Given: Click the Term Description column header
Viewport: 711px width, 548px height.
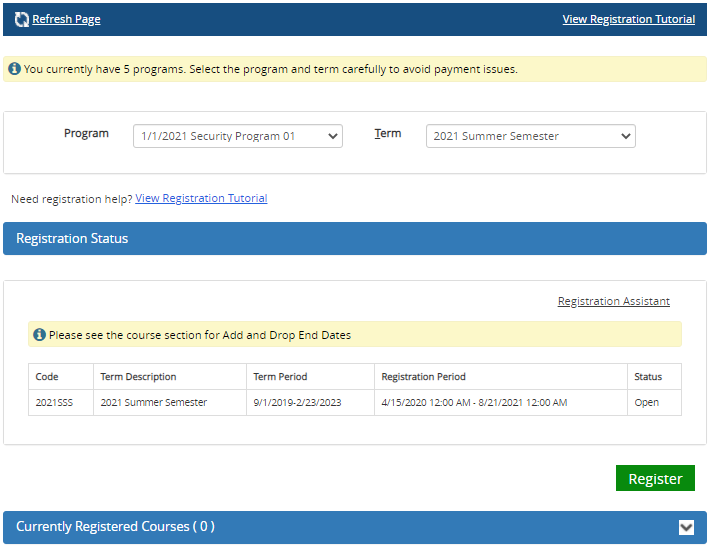Looking at the screenshot, I should [138, 377].
